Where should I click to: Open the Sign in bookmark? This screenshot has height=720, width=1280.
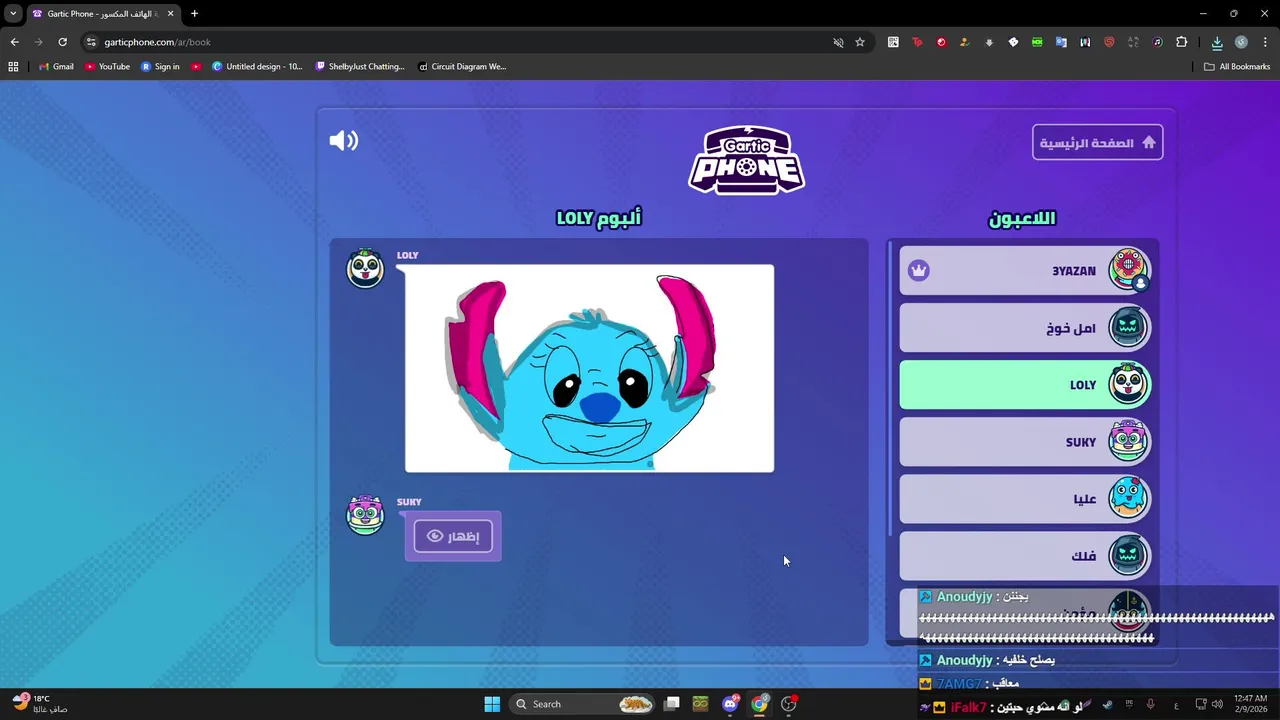click(160, 67)
